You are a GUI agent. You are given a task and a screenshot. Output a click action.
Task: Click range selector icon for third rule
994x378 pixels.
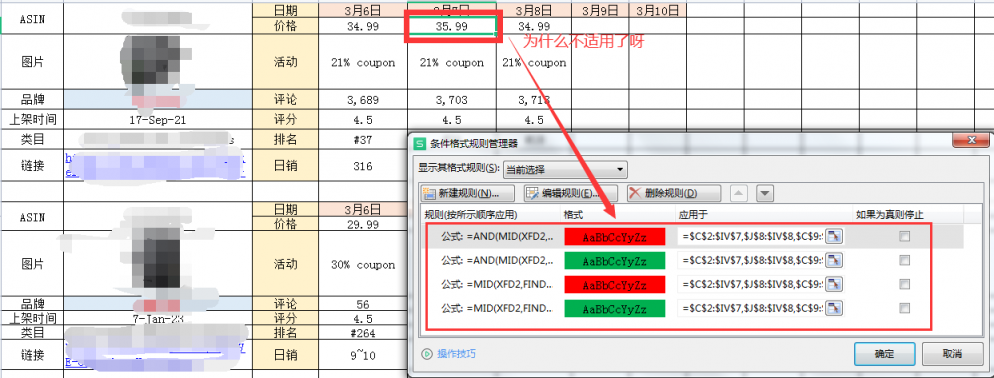click(835, 284)
